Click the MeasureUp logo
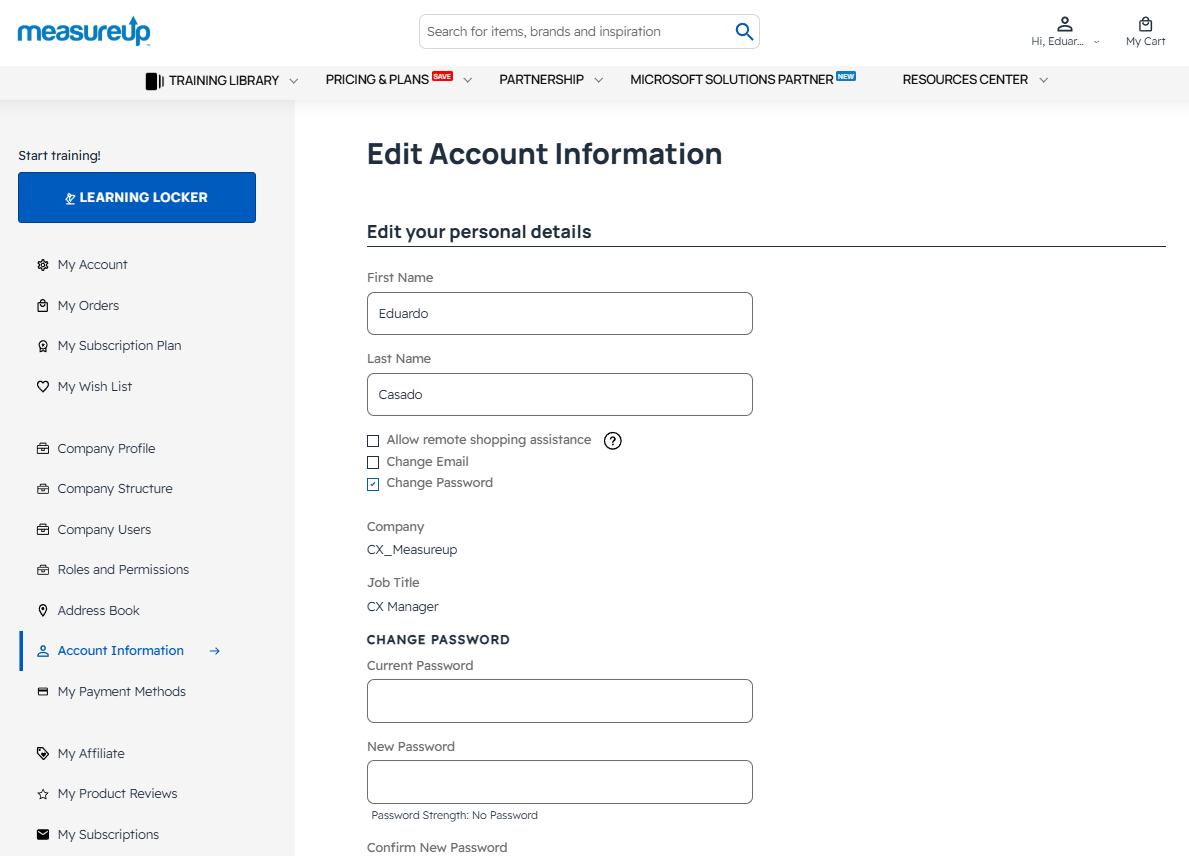 [84, 31]
